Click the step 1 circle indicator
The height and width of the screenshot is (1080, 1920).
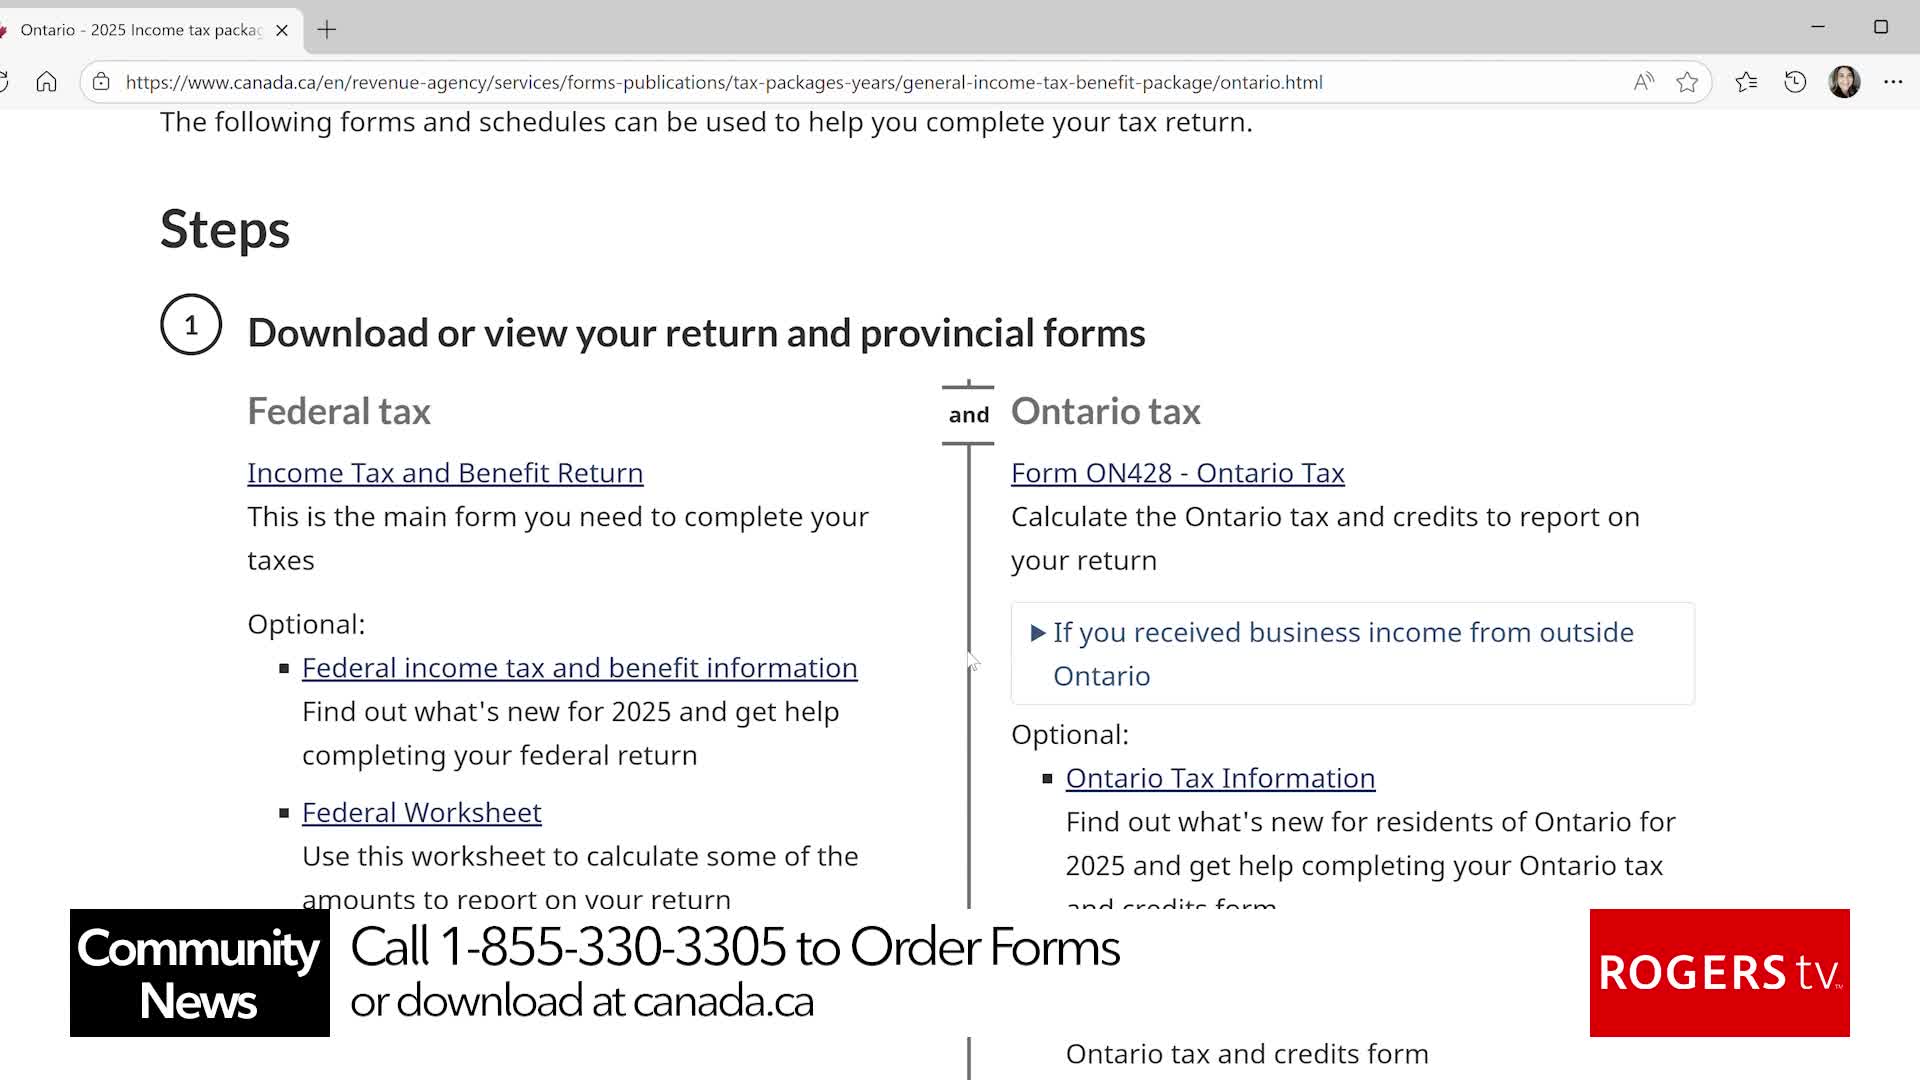pyautogui.click(x=190, y=324)
